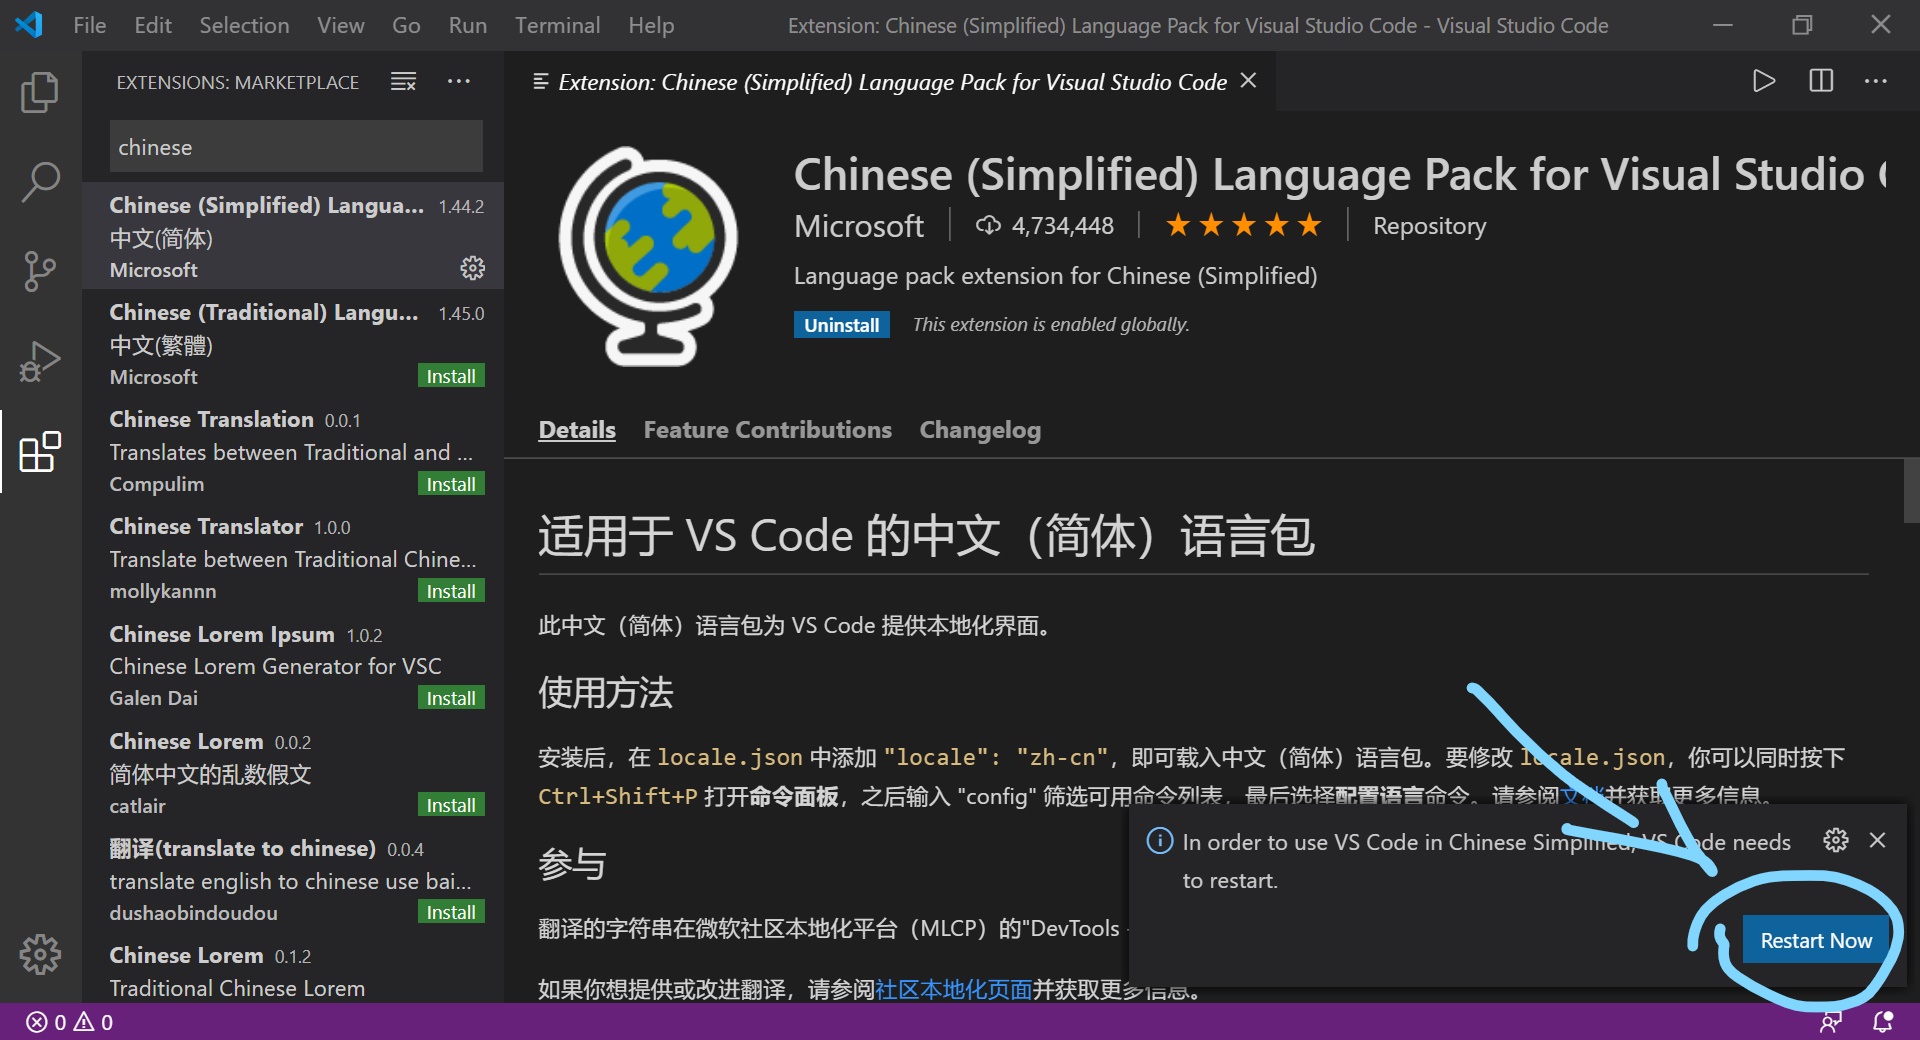
Task: Click the Run icon in editor title bar
Action: [x=1764, y=81]
